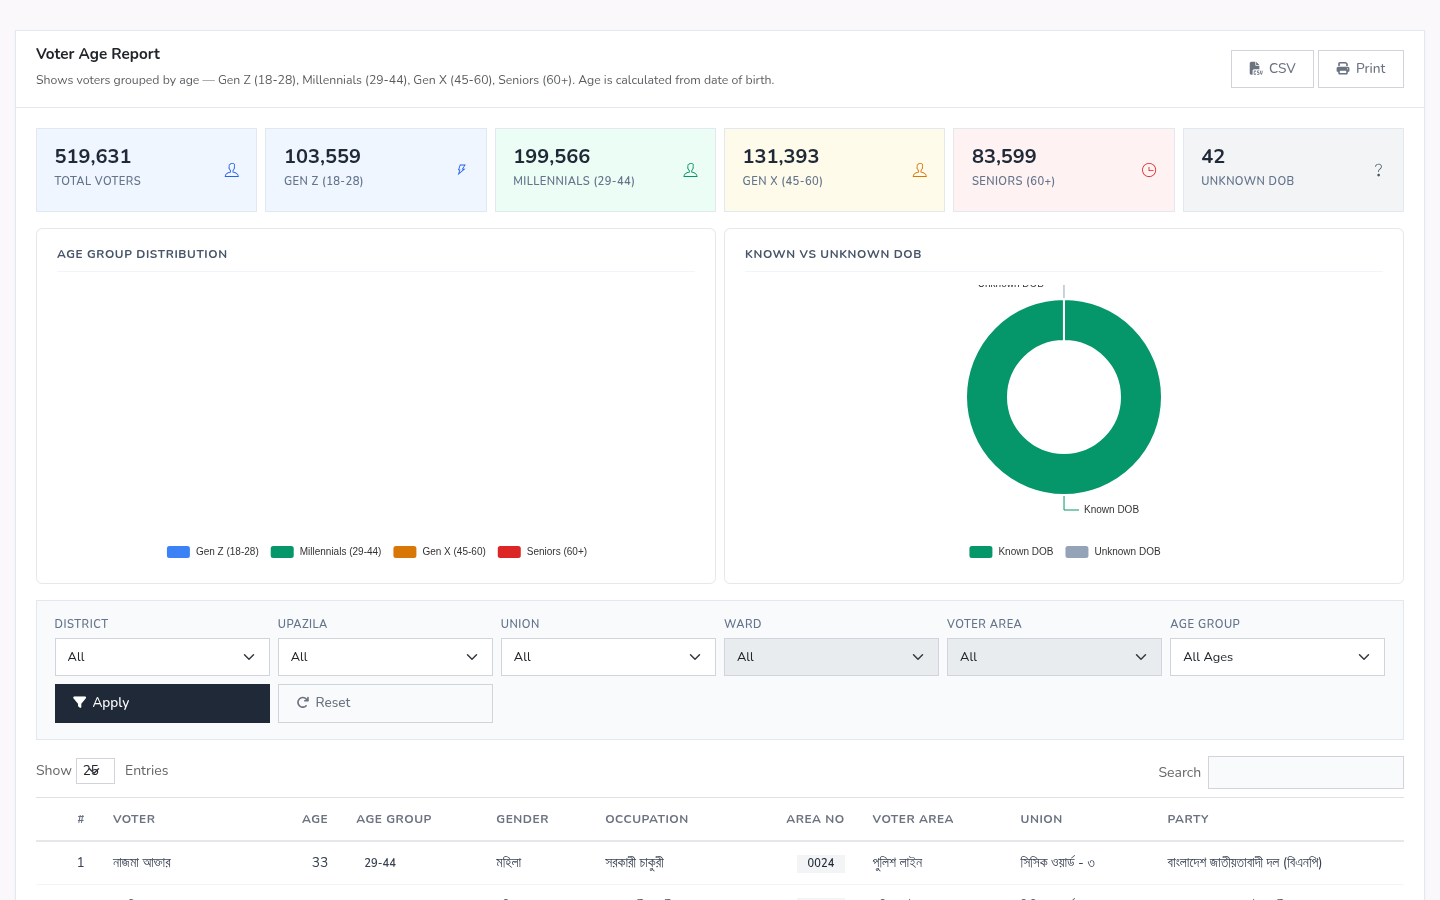Print the voter age report
The width and height of the screenshot is (1440, 900).
pyautogui.click(x=1361, y=69)
